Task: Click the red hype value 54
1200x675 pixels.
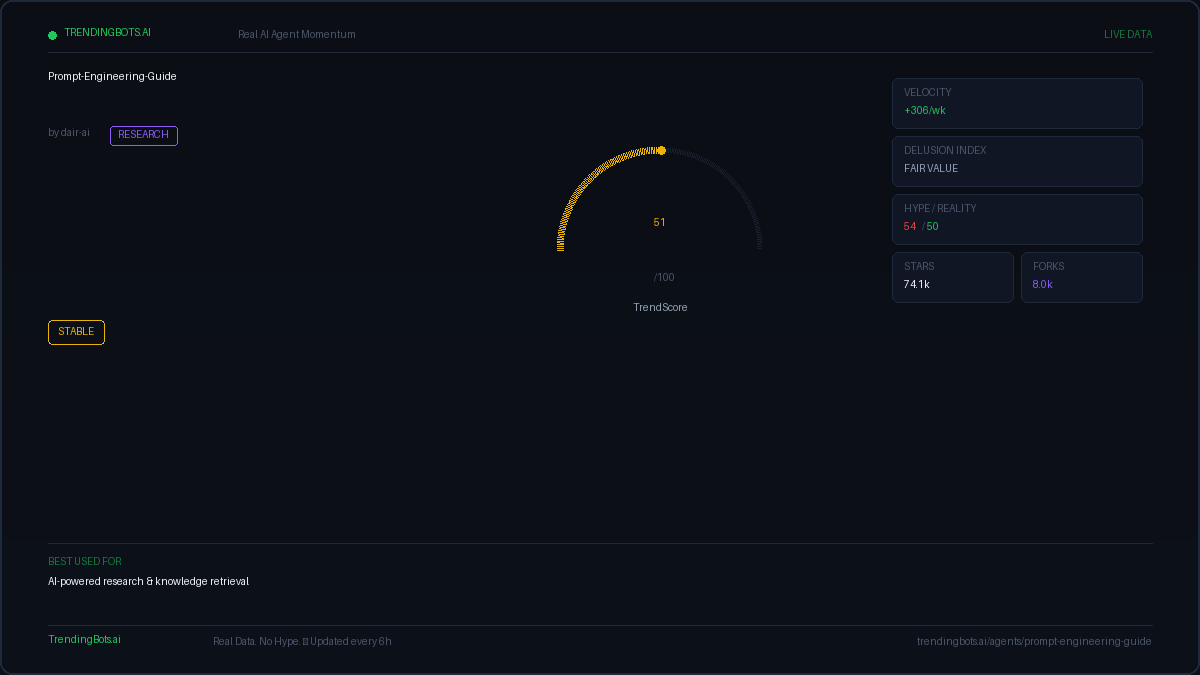Action: [910, 226]
